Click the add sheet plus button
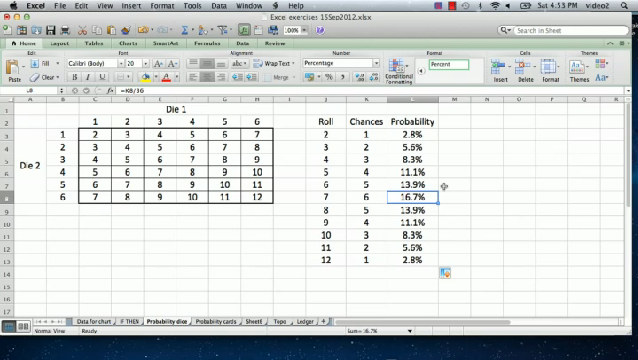Image resolution: width=638 pixels, height=360 pixels. [323, 321]
